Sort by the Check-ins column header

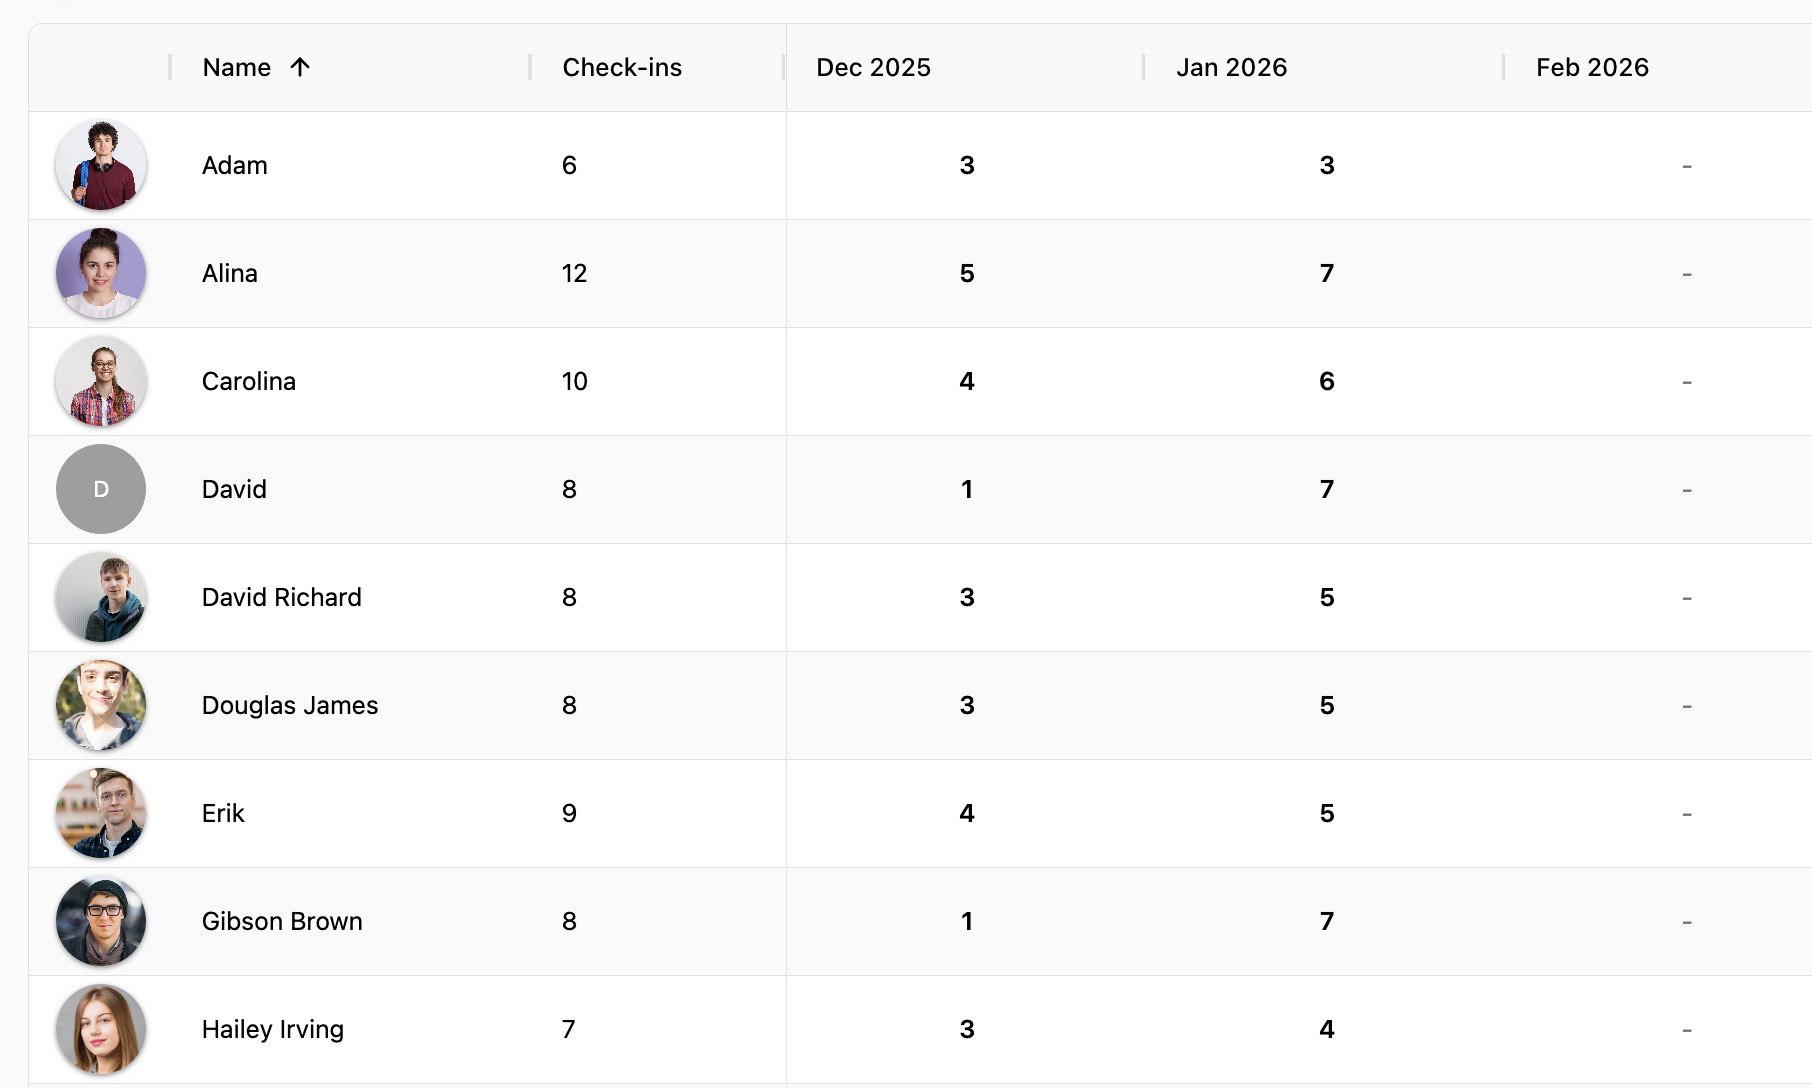pyautogui.click(x=622, y=67)
